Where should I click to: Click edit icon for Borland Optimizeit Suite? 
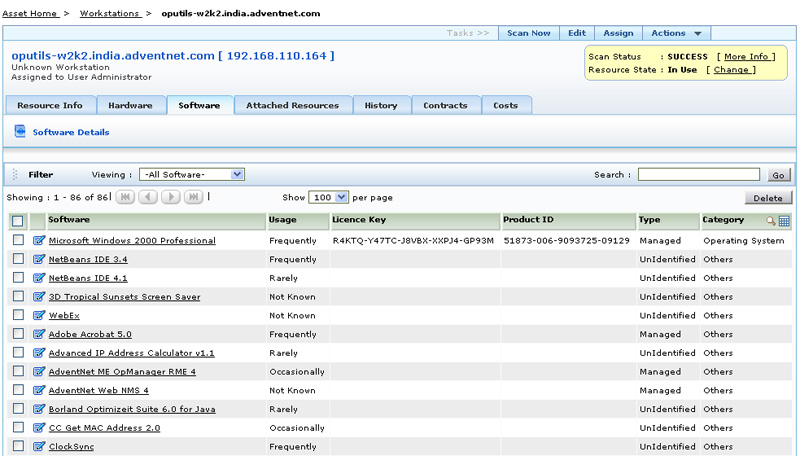39,409
